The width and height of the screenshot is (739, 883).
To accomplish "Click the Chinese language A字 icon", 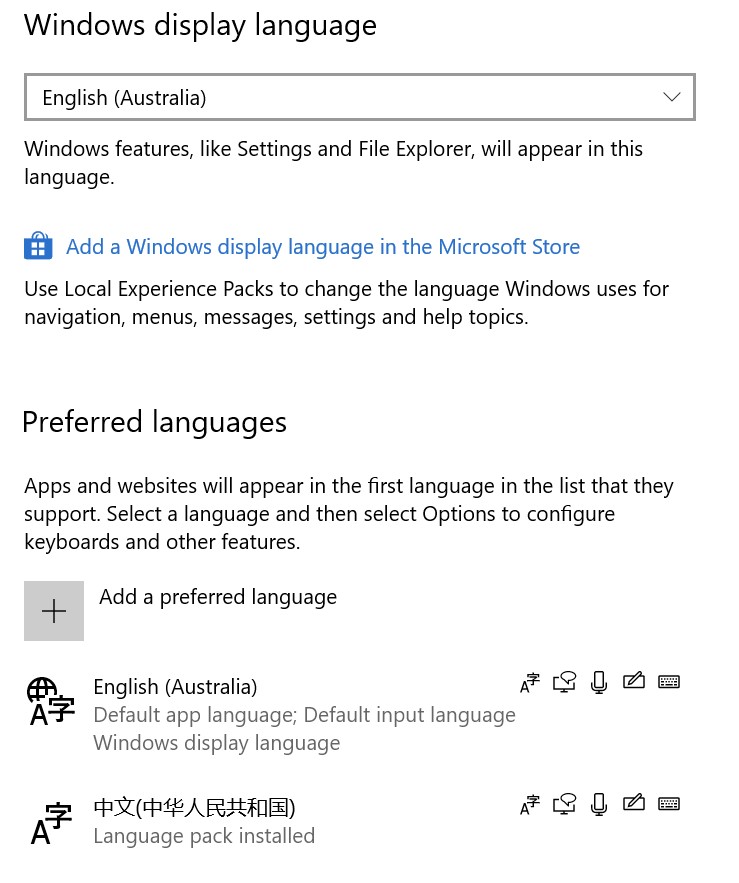I will tap(51, 824).
